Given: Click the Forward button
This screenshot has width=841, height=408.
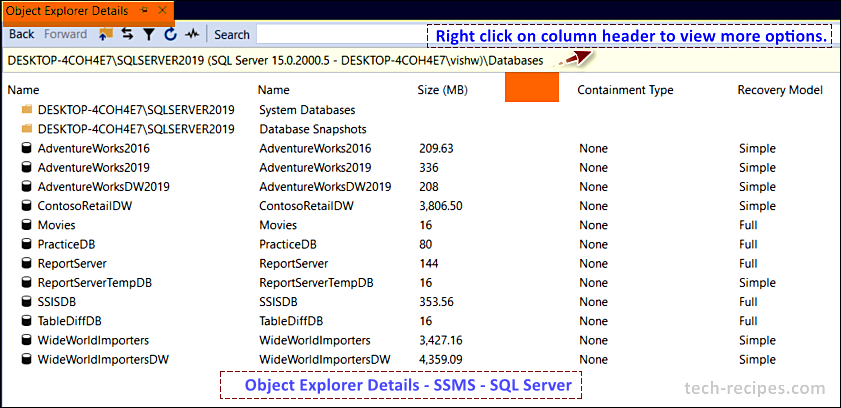Looking at the screenshot, I should 65,34.
